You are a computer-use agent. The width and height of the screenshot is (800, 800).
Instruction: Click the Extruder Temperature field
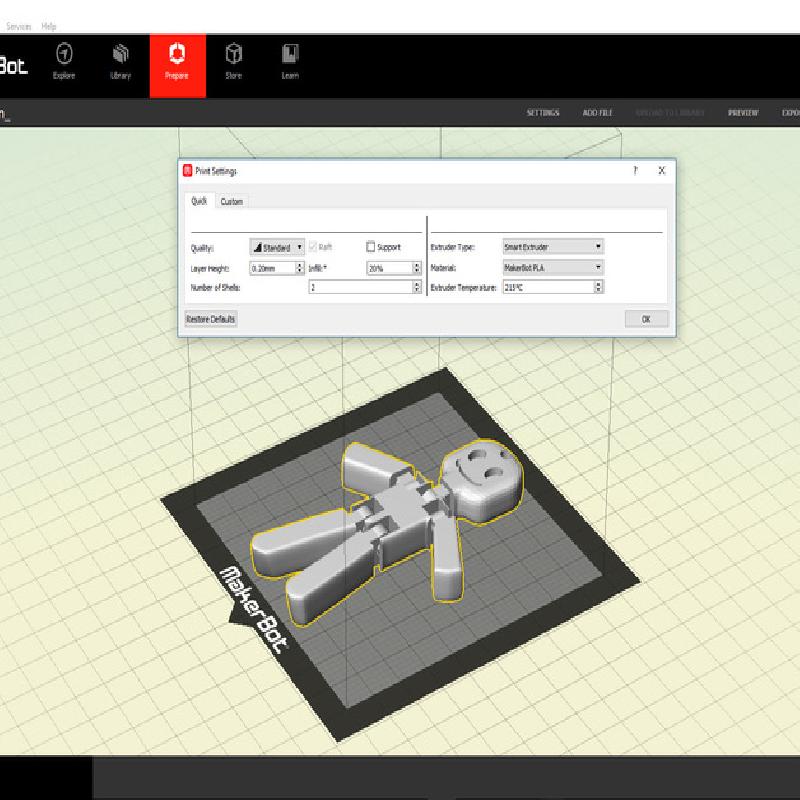tap(548, 287)
